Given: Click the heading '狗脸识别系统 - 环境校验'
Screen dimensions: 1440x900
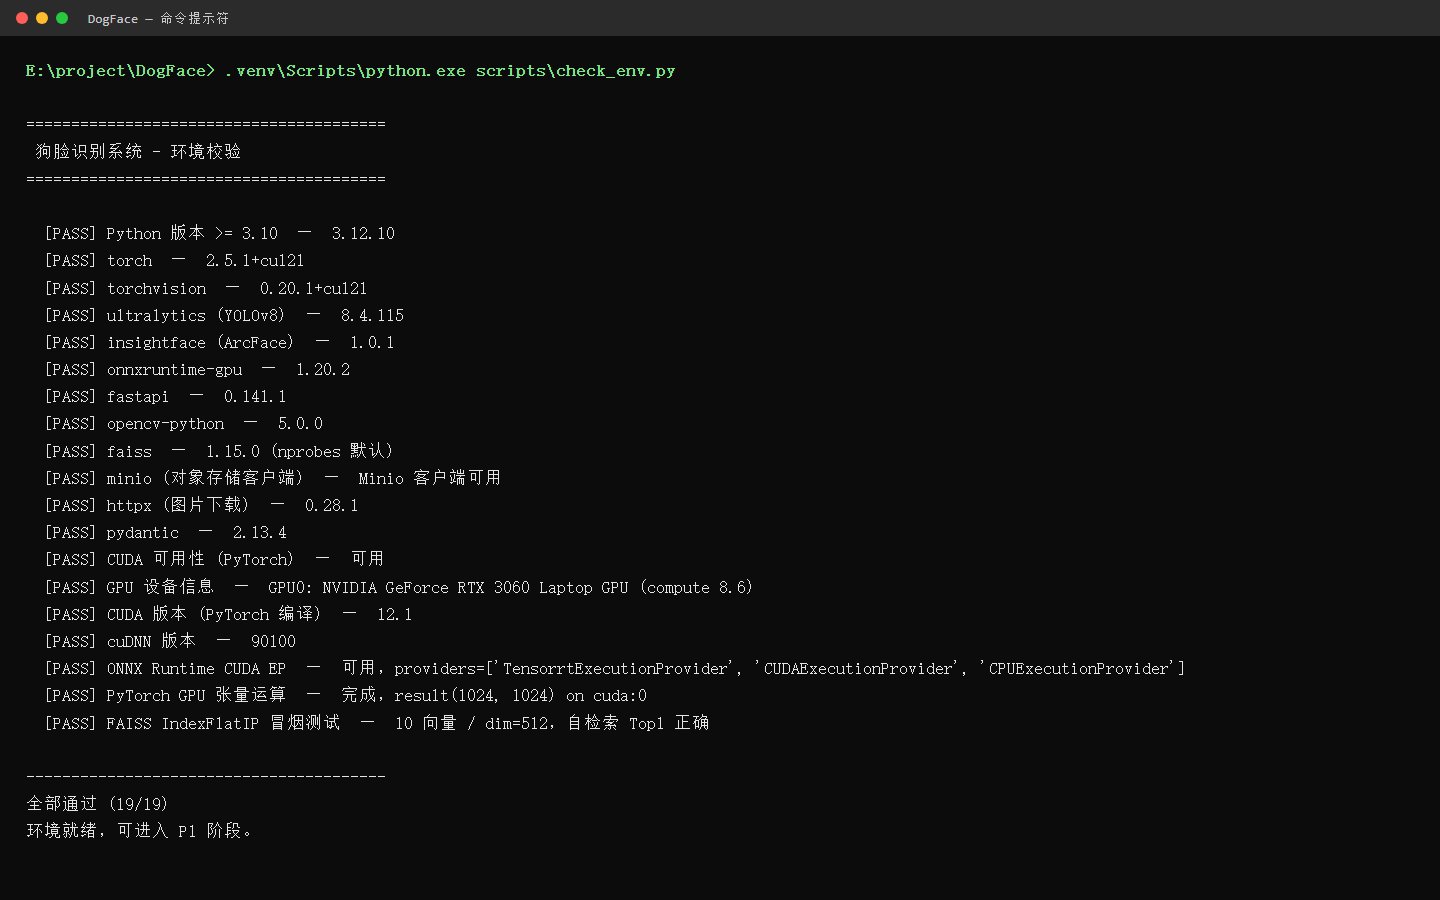Looking at the screenshot, I should click(138, 151).
